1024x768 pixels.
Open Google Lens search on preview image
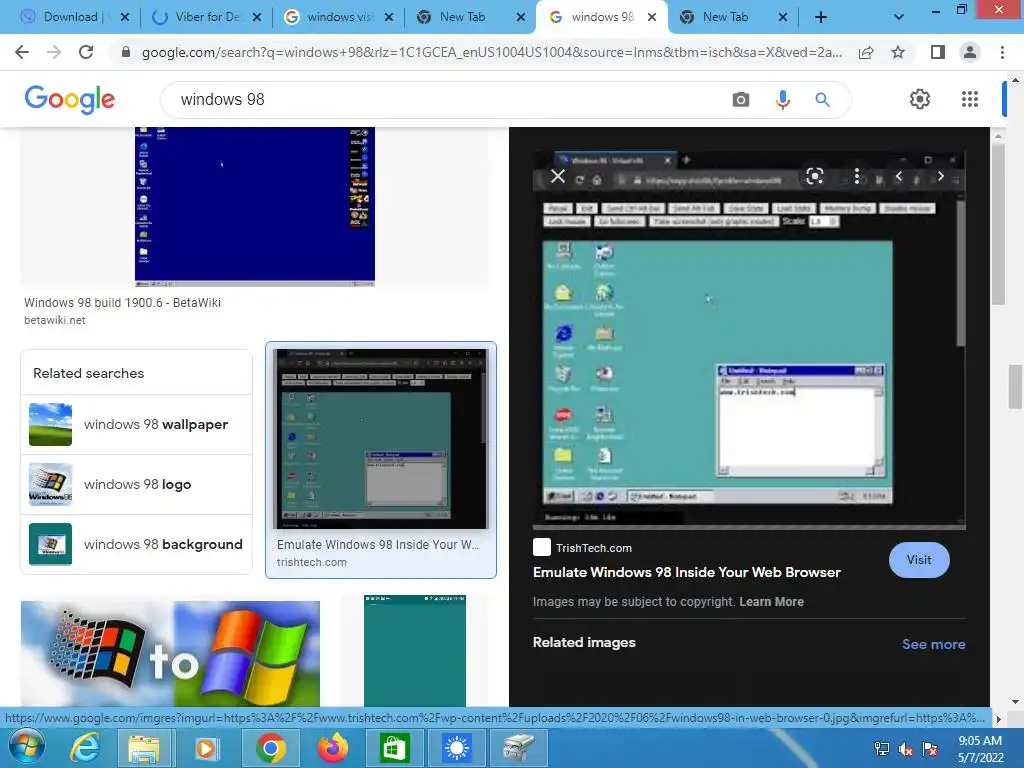point(814,176)
